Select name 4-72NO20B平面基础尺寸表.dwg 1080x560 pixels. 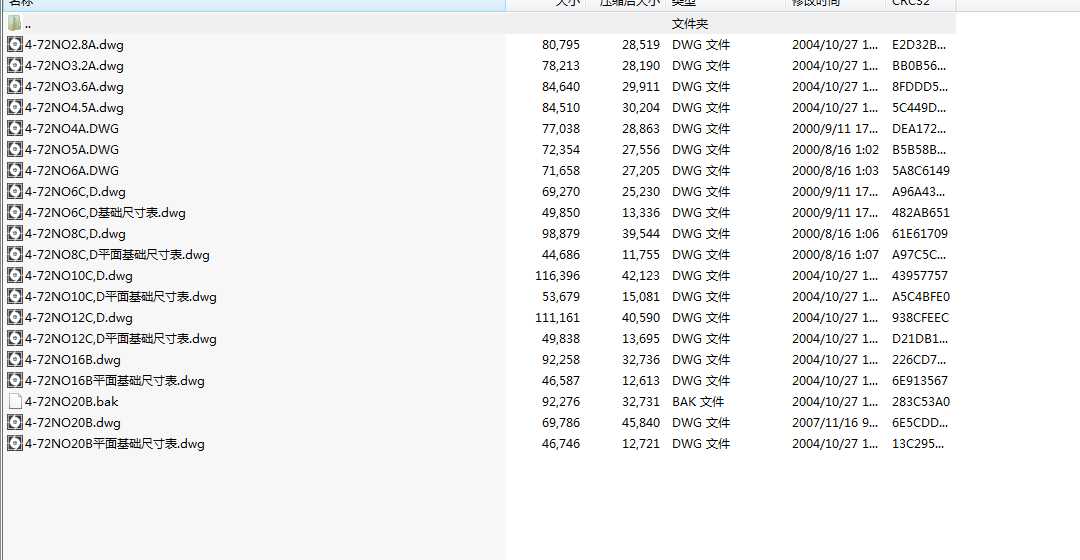coord(115,444)
